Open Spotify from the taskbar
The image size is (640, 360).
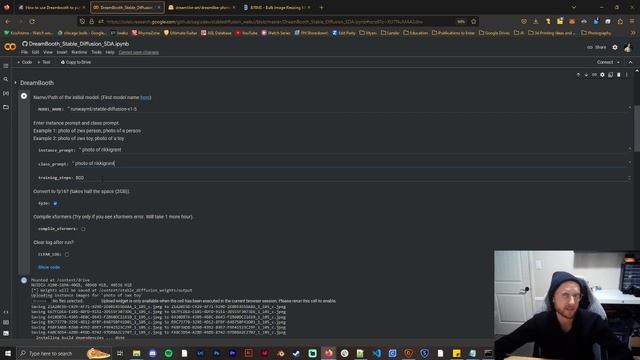(x=169, y=353)
